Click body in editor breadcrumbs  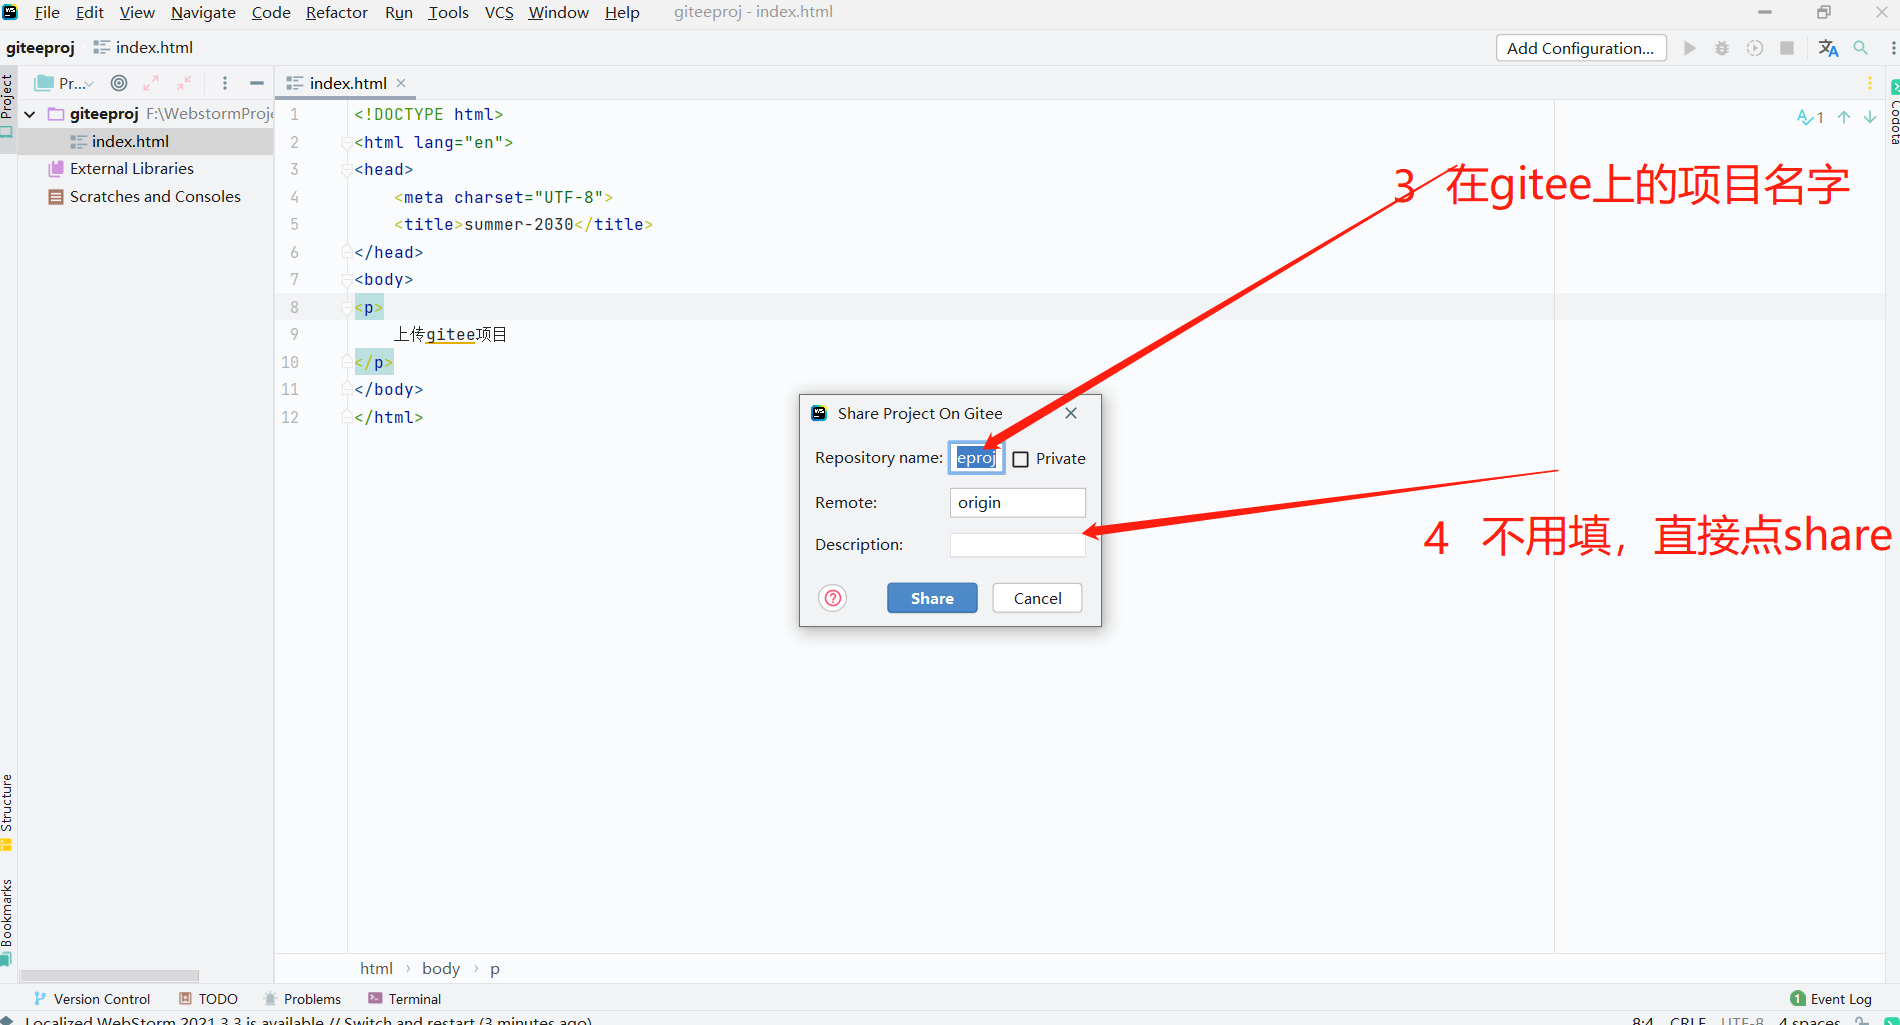(x=441, y=968)
